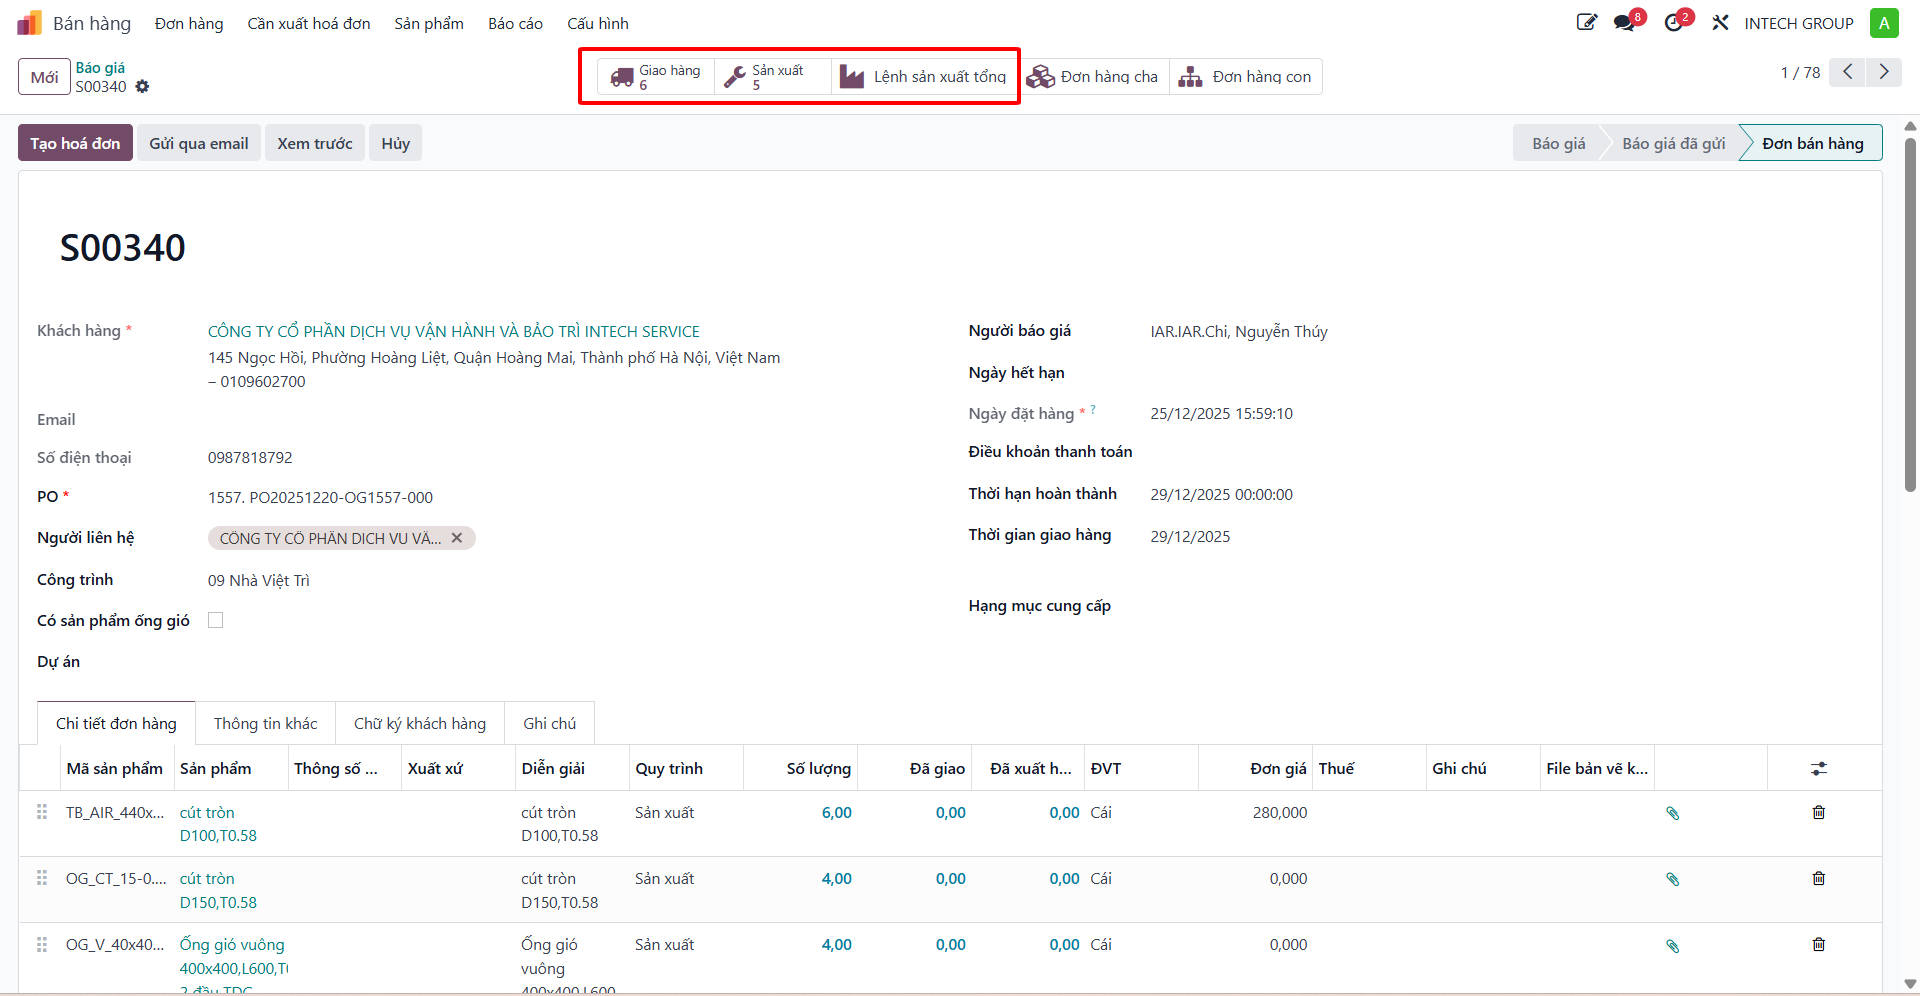Delete the TB_AIR_440x order line
1920x996 pixels.
pyautogui.click(x=1819, y=812)
